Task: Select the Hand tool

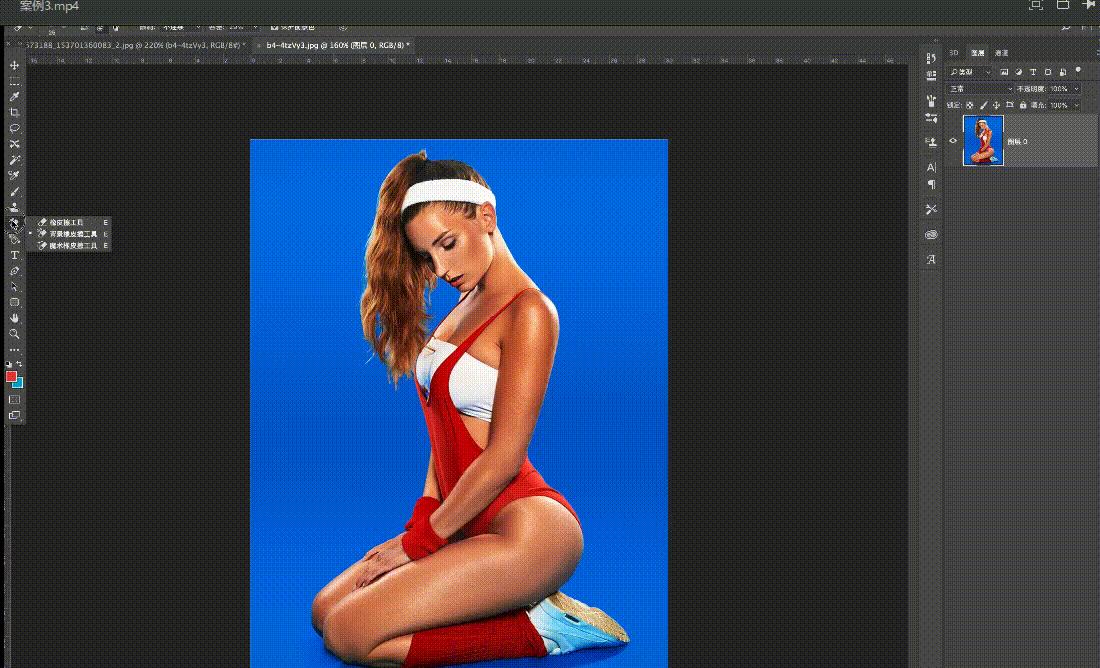Action: [x=14, y=318]
